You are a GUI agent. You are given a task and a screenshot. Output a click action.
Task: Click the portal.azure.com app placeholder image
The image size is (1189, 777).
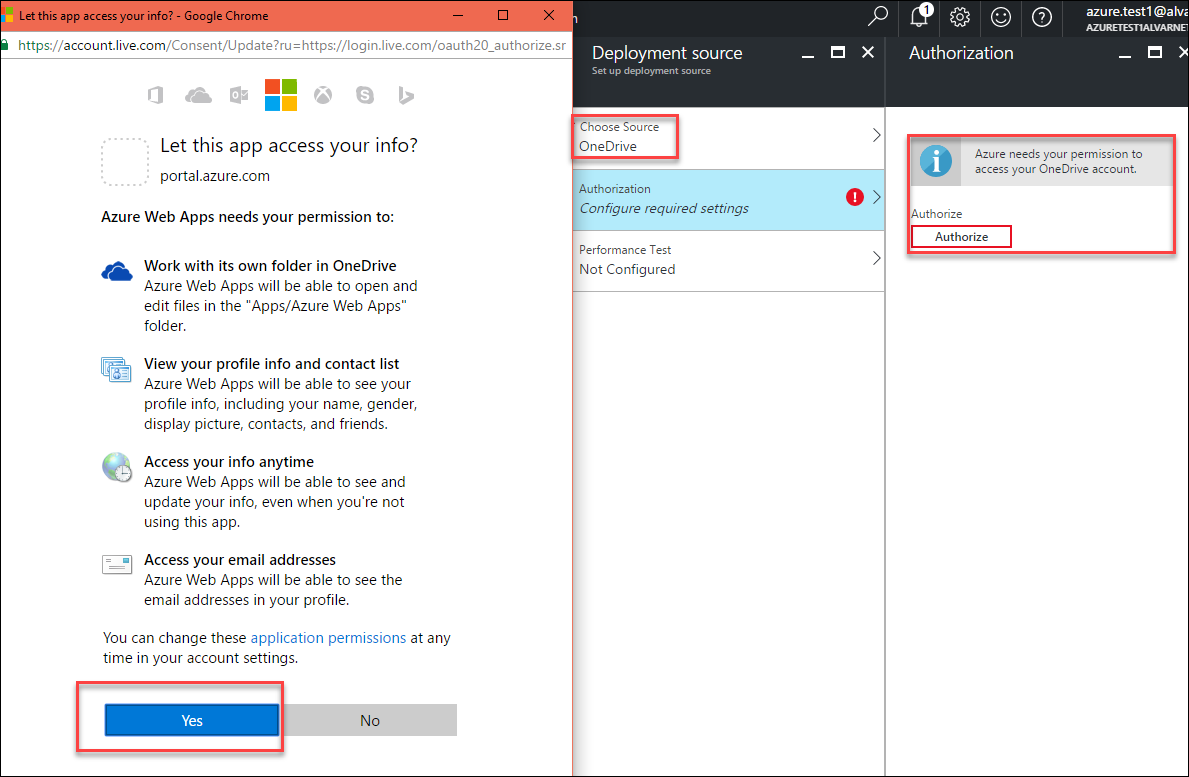(x=125, y=161)
